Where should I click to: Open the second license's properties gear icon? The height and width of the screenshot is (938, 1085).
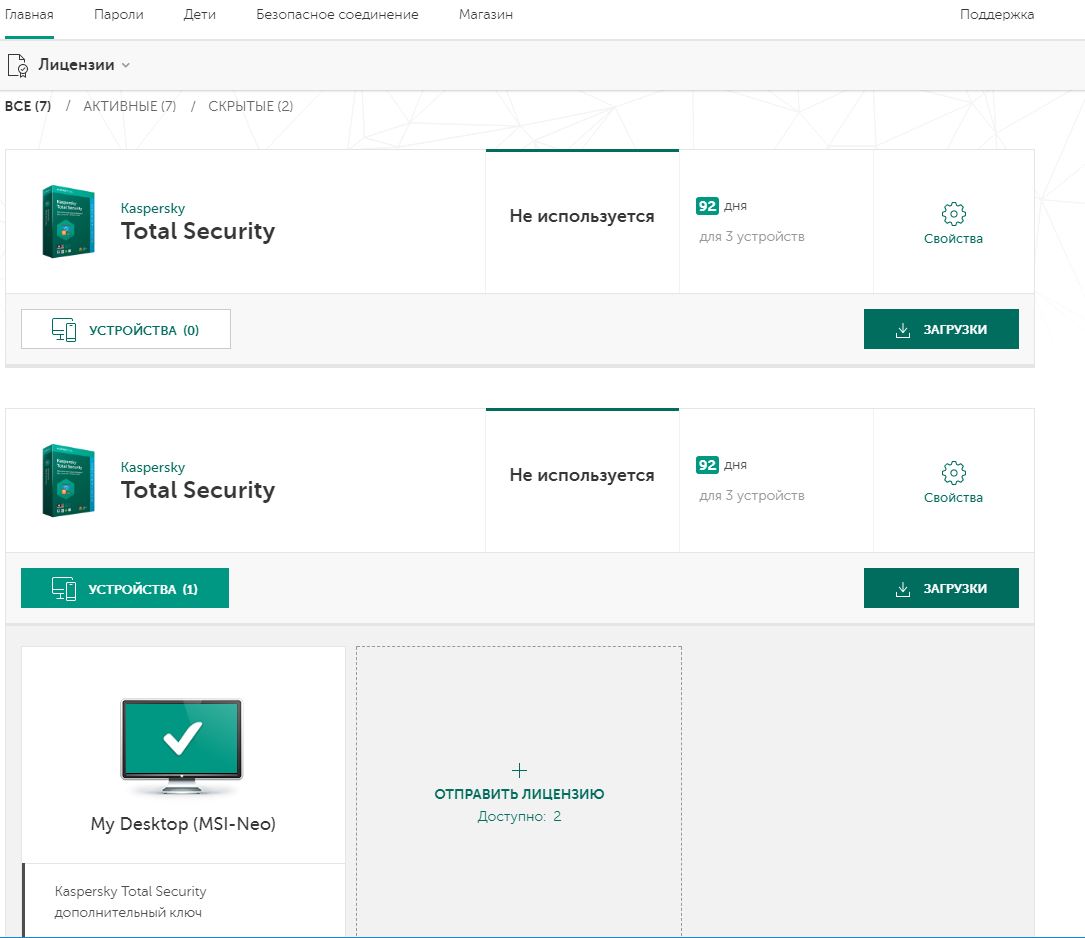pos(953,472)
